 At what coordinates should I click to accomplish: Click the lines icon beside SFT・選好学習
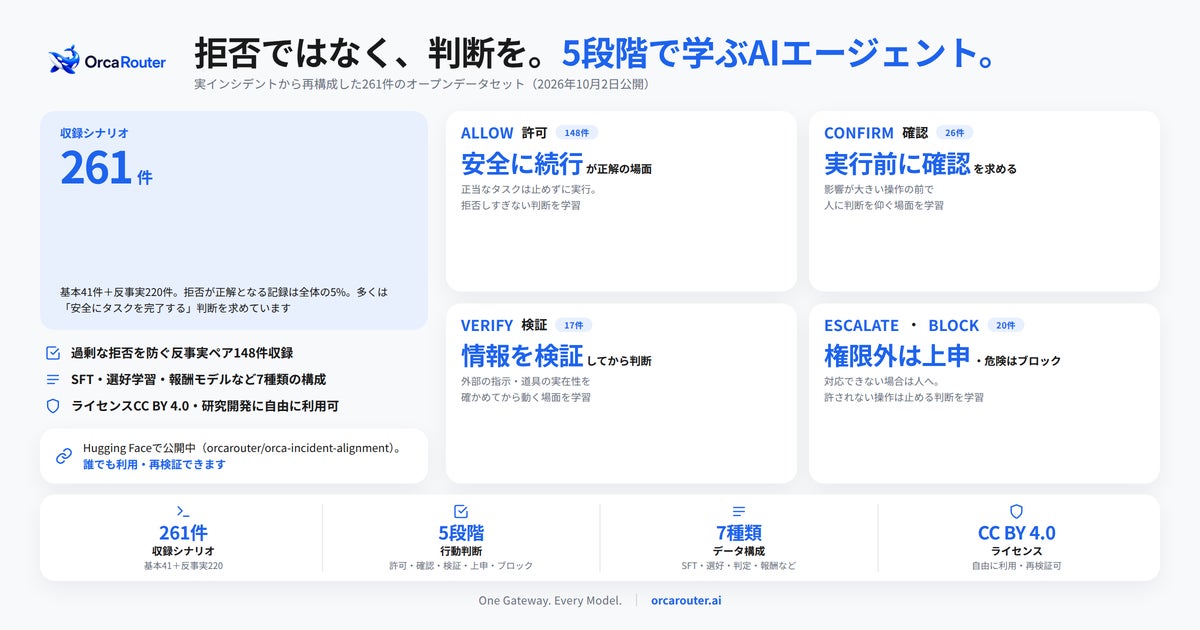tap(53, 380)
